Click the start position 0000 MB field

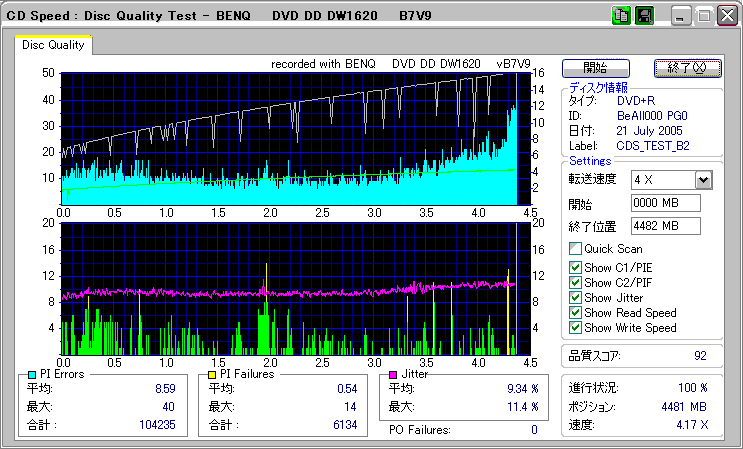click(665, 203)
